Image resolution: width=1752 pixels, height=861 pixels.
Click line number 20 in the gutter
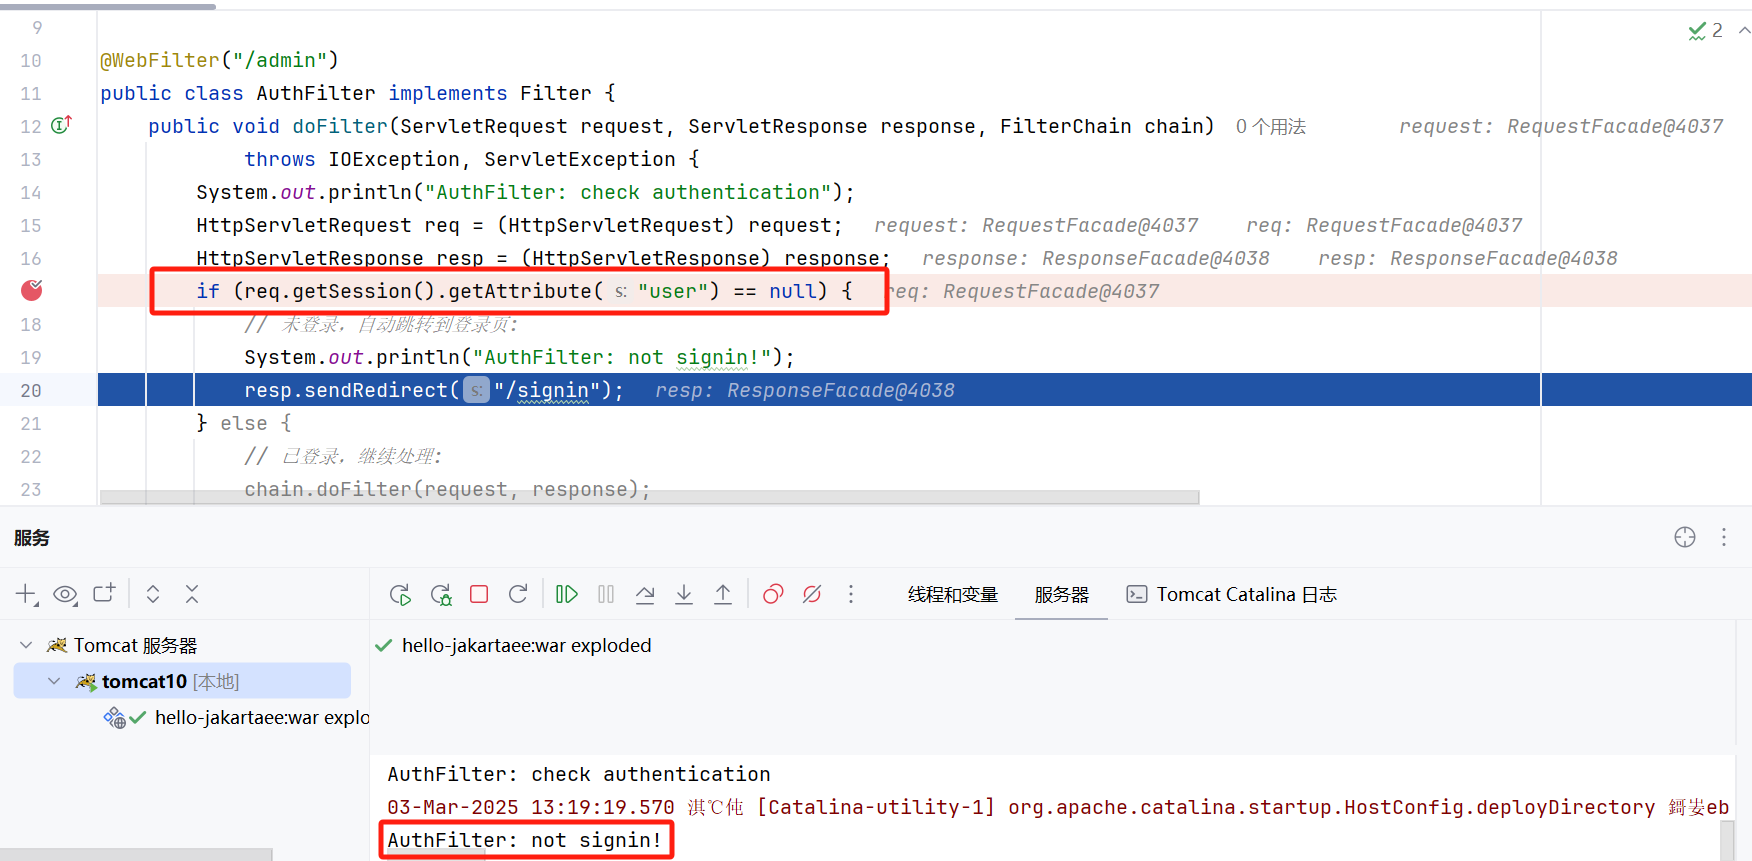coord(31,390)
